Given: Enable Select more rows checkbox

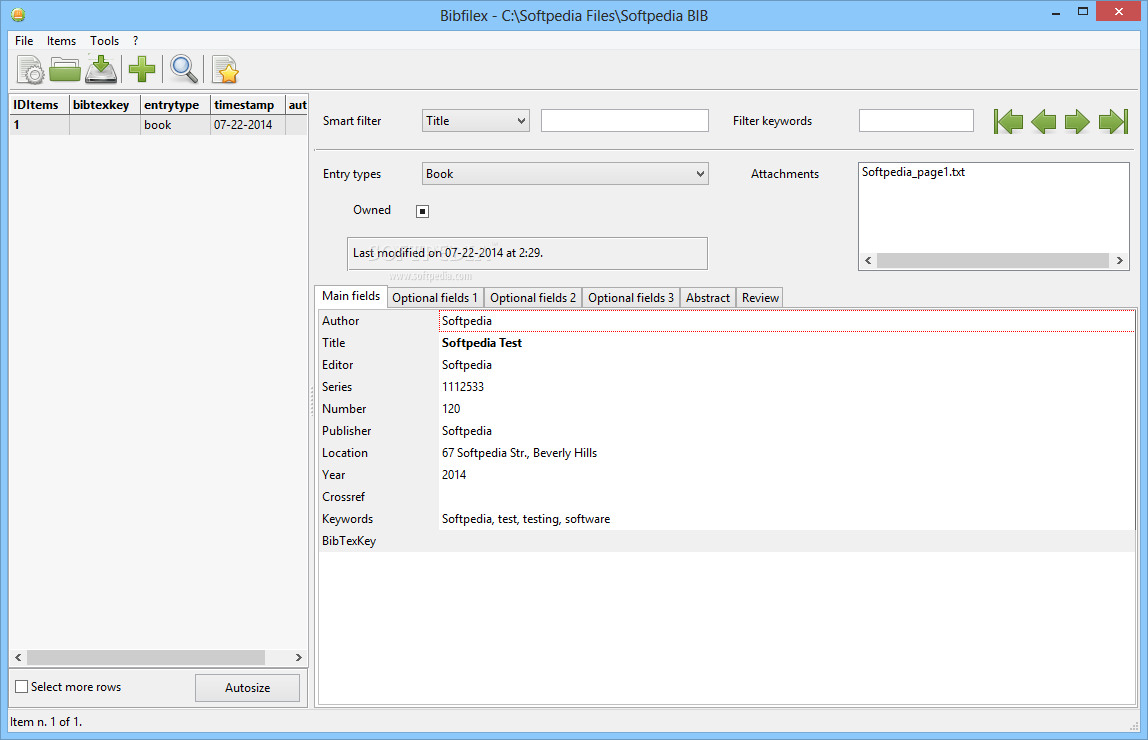Looking at the screenshot, I should (22, 687).
